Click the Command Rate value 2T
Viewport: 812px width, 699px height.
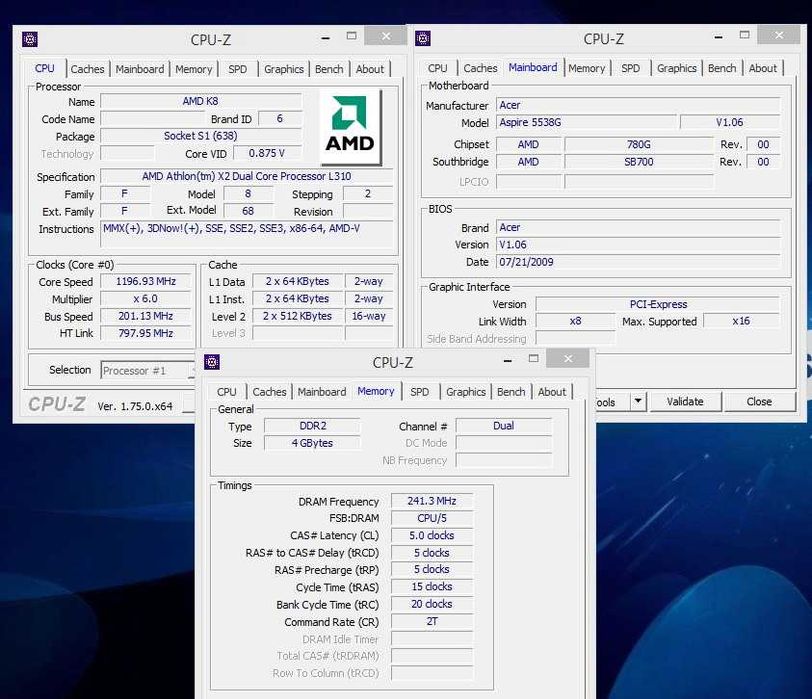click(x=432, y=621)
